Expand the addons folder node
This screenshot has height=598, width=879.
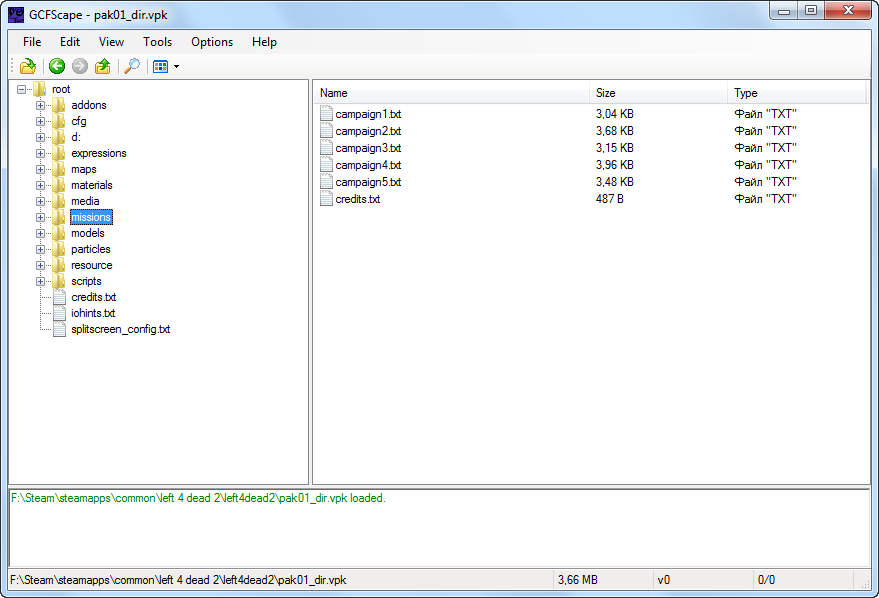[40, 105]
